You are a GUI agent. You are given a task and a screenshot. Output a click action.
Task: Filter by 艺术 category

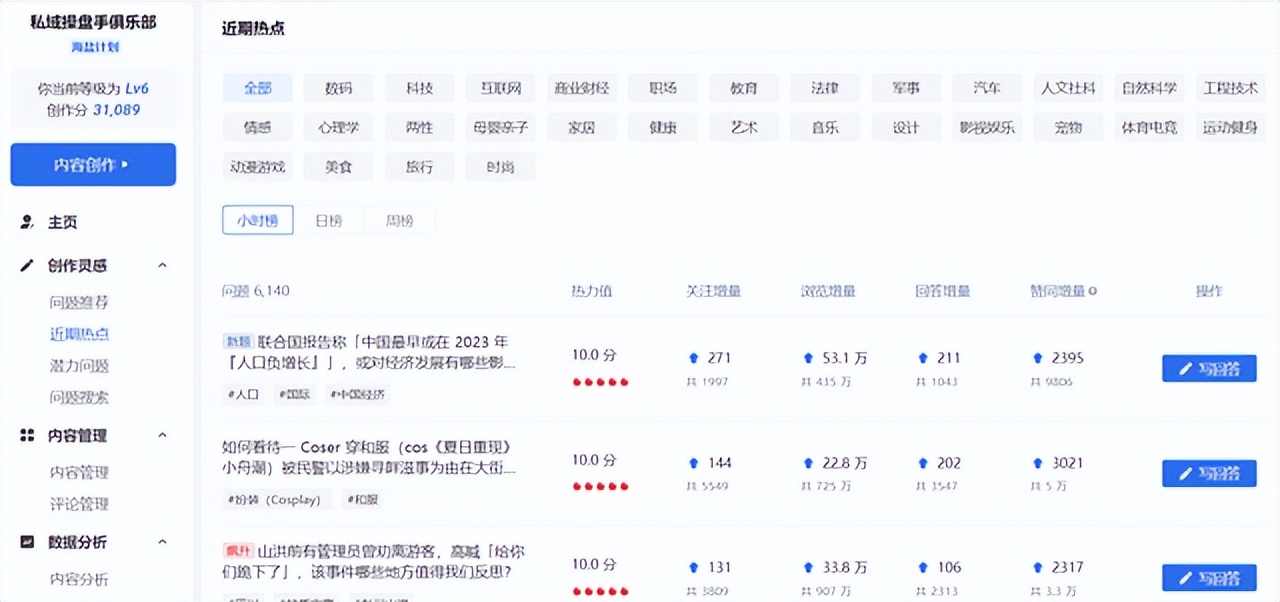[x=744, y=127]
